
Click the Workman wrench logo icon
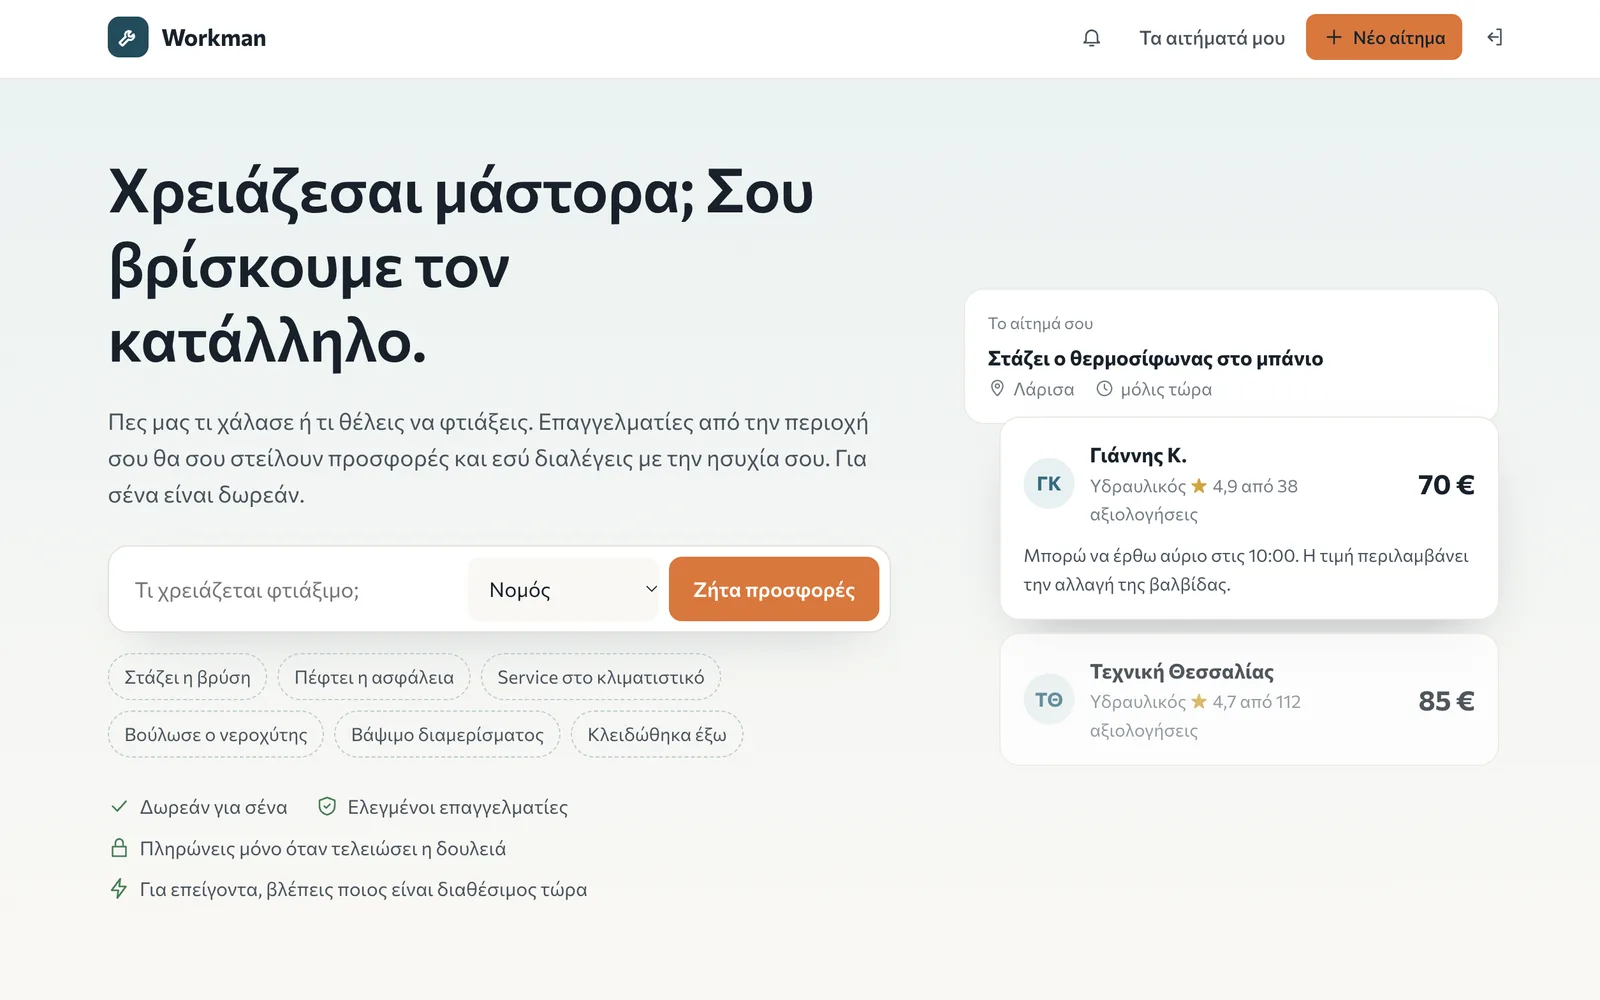(128, 38)
